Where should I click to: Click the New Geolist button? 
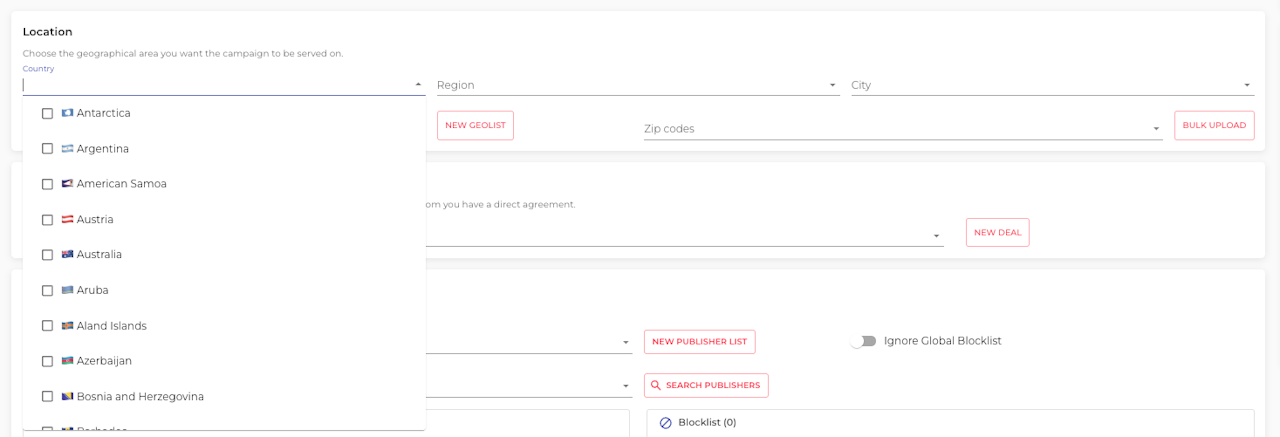click(475, 125)
